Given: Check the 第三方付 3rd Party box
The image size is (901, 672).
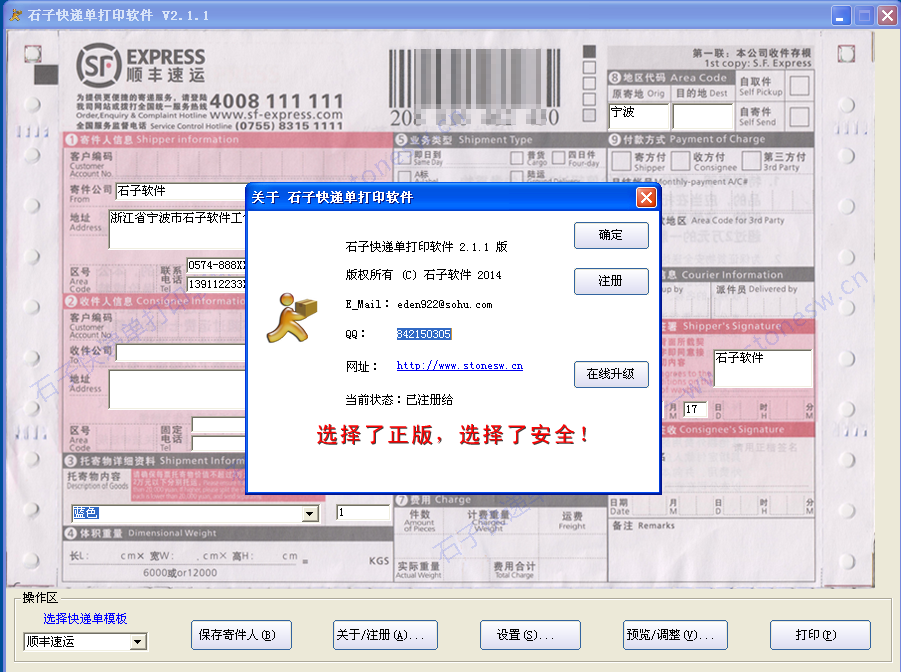Looking at the screenshot, I should click(752, 161).
